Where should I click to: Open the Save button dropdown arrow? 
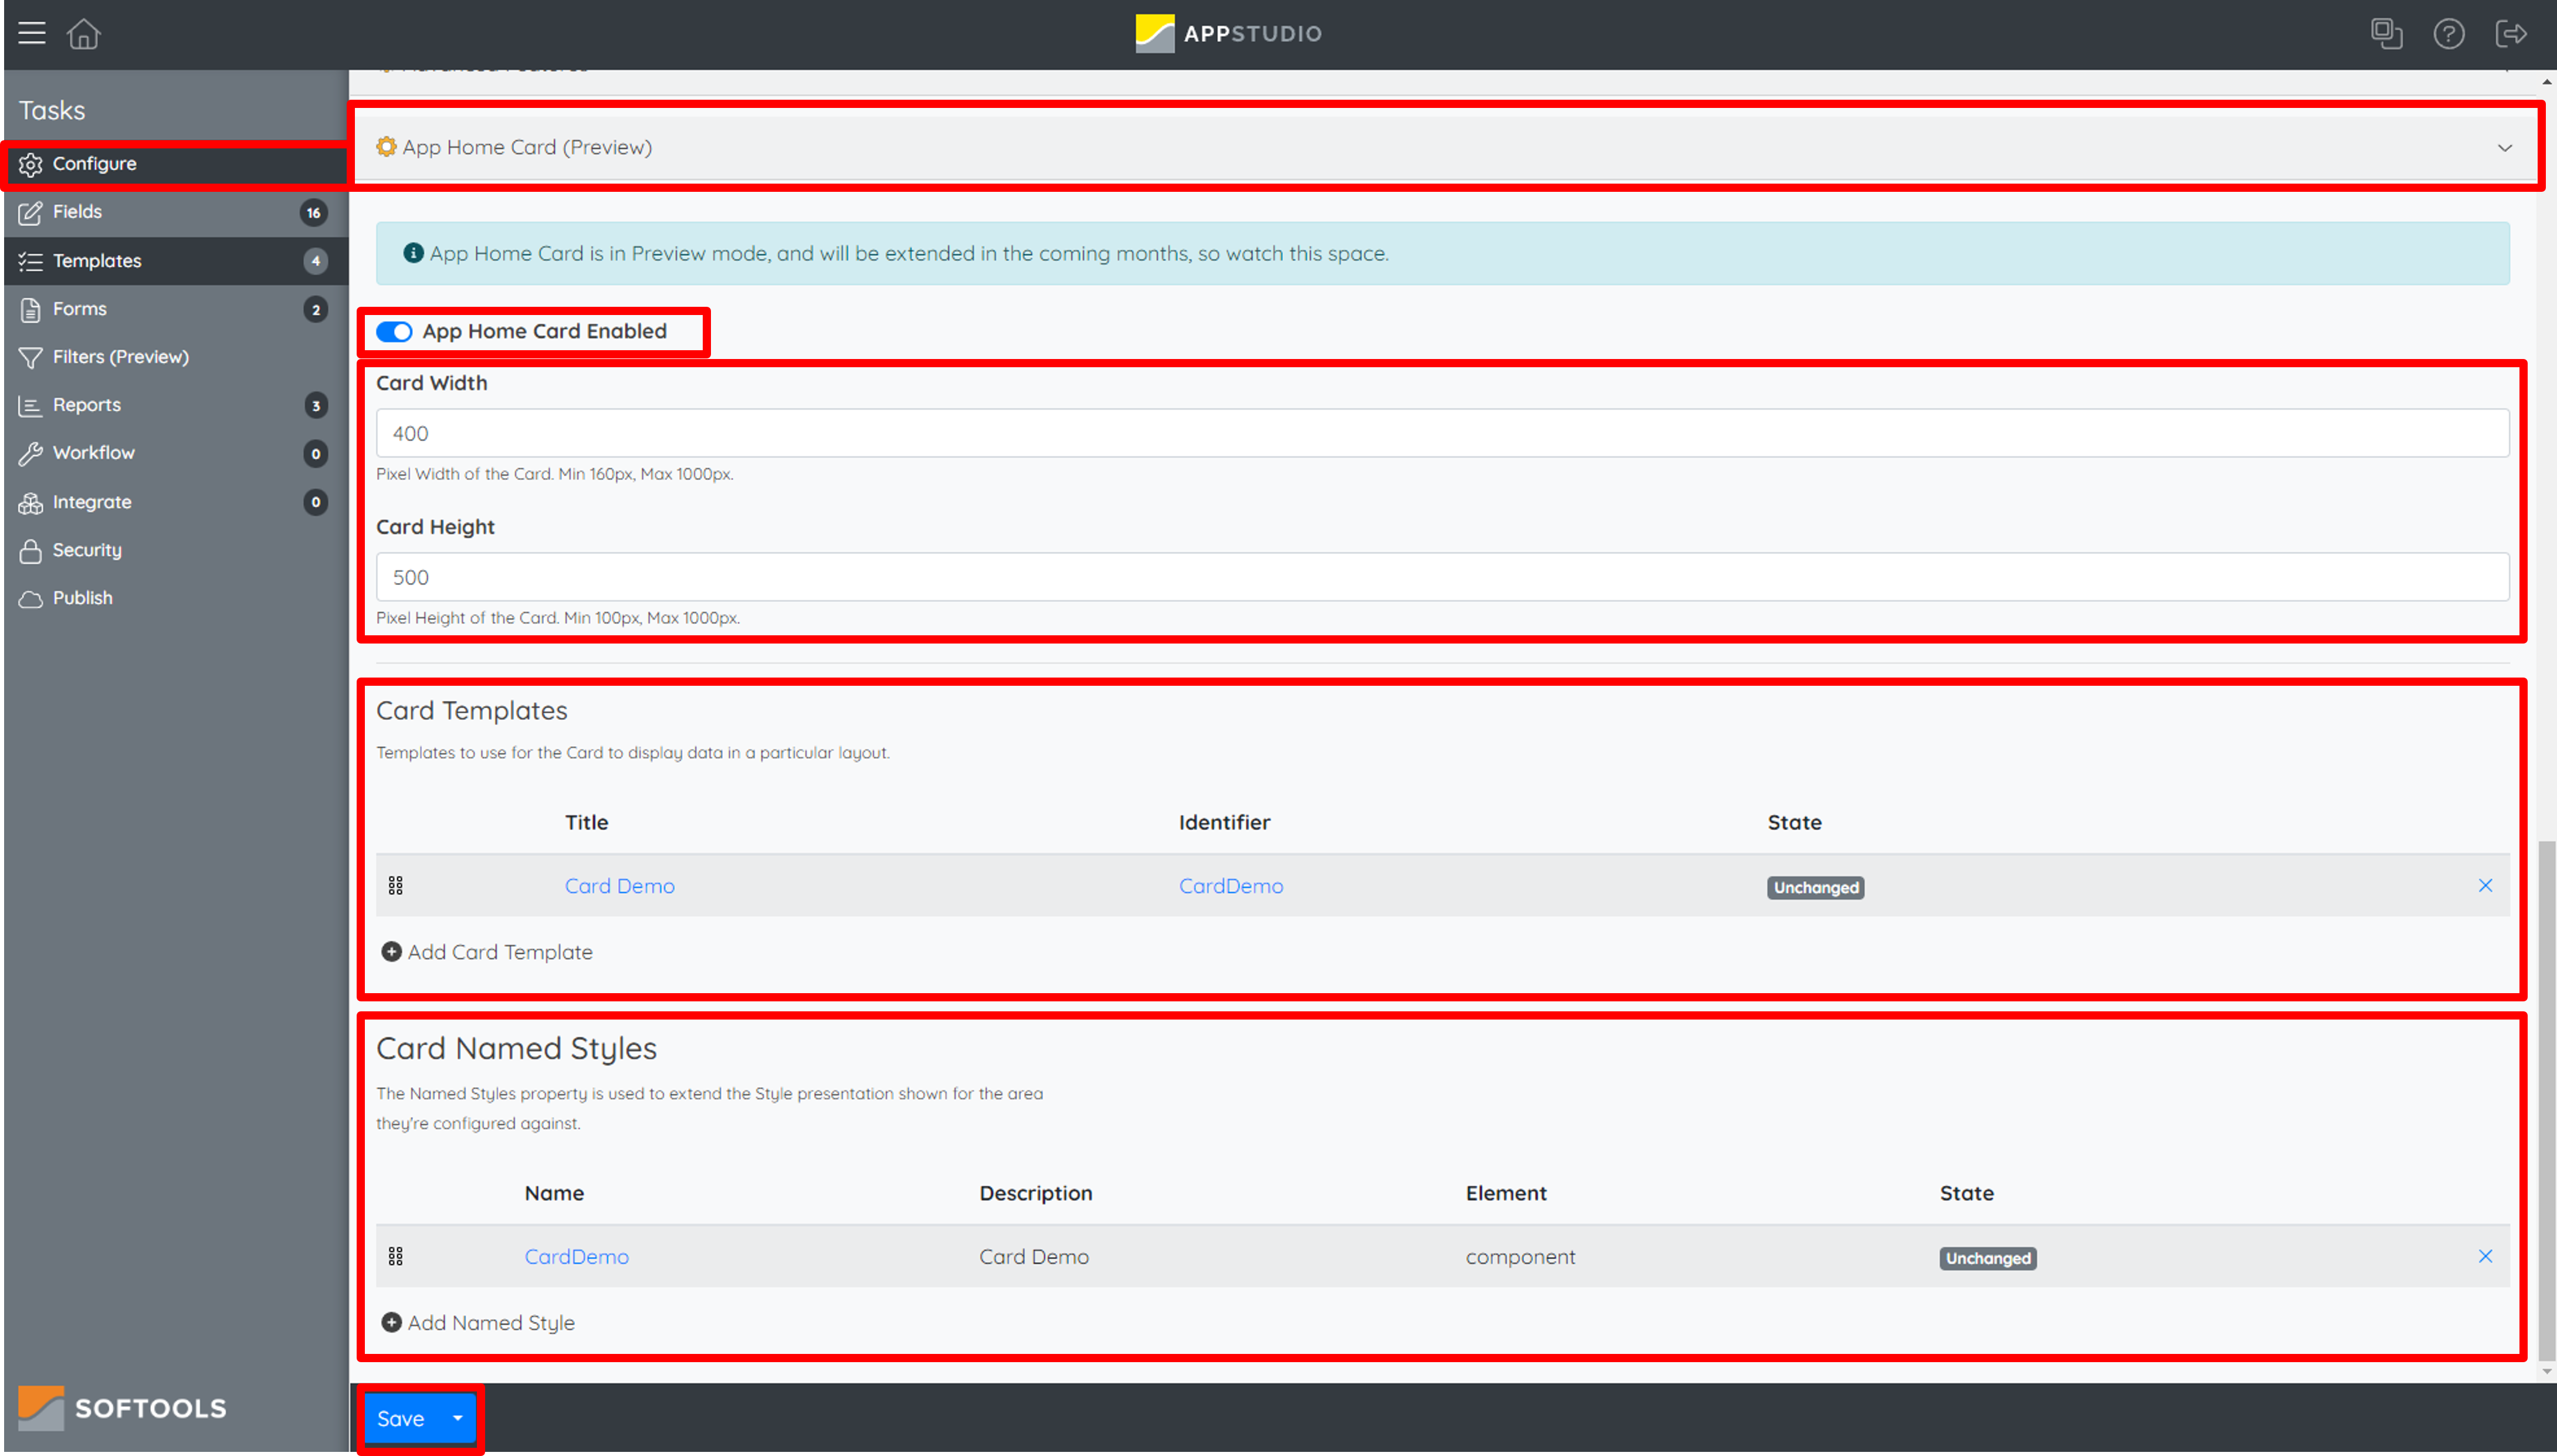458,1418
